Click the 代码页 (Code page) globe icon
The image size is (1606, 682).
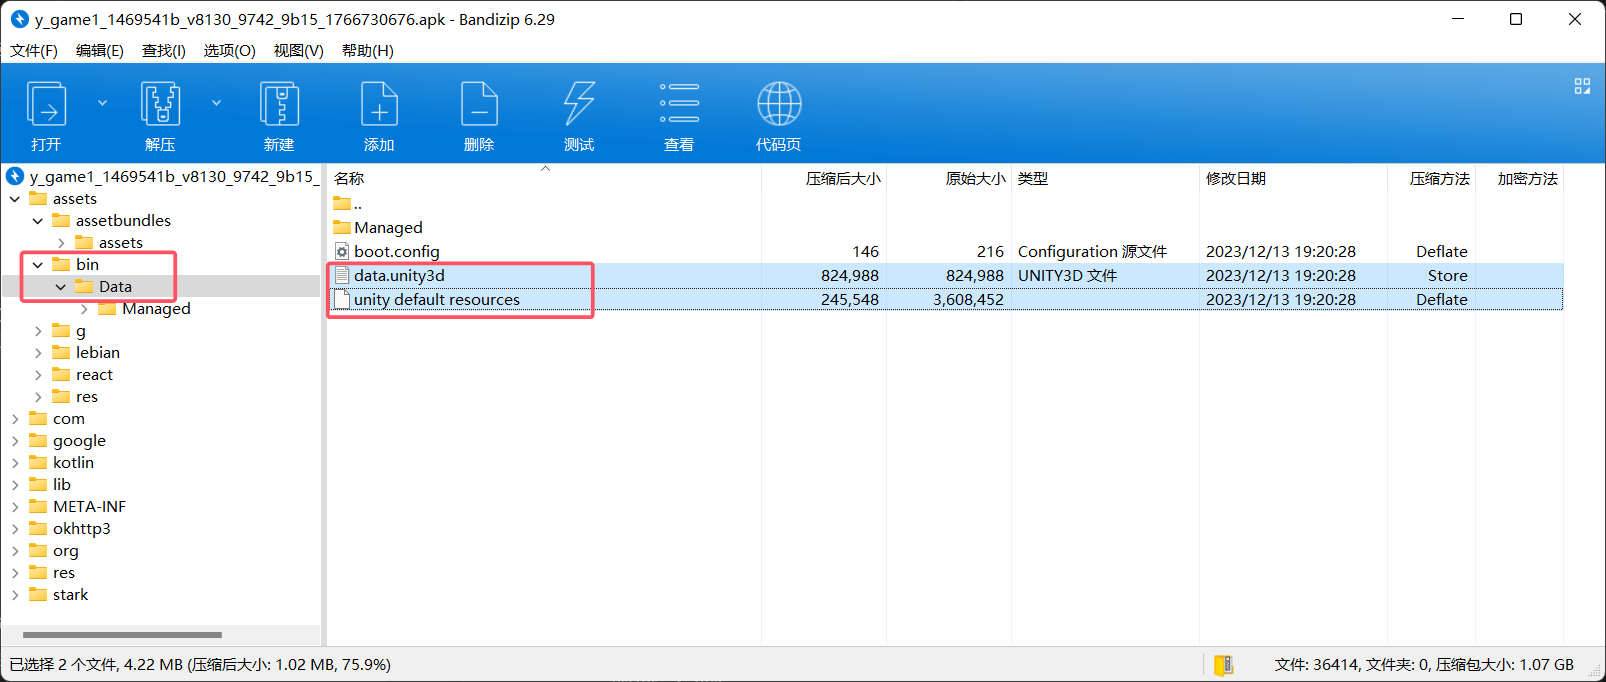[779, 104]
